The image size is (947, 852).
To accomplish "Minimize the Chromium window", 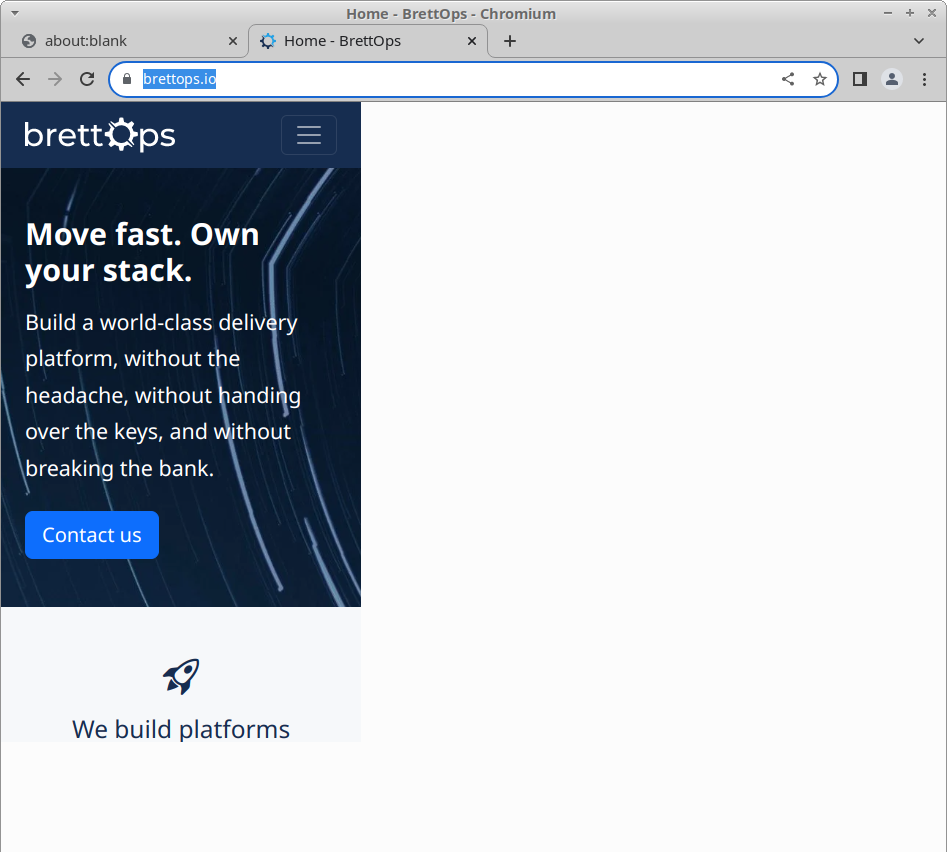I will [888, 13].
